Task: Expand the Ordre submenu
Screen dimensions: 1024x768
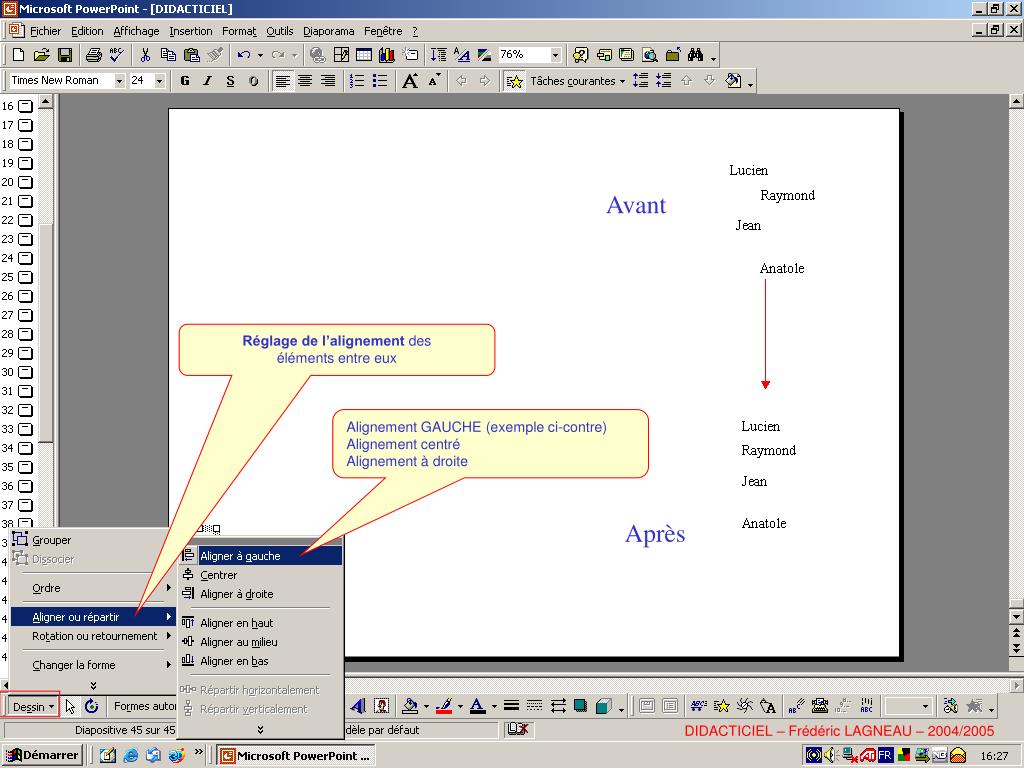Action: 92,588
